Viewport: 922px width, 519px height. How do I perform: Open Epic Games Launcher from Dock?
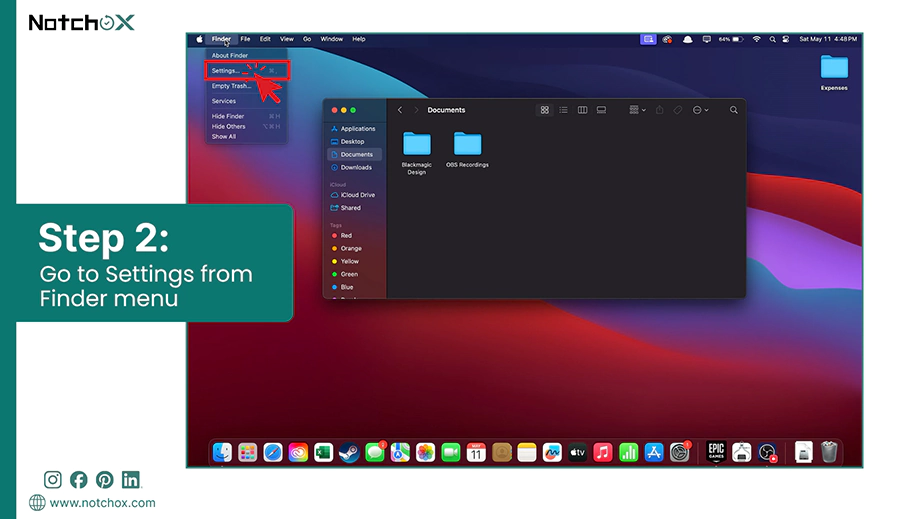pos(716,452)
